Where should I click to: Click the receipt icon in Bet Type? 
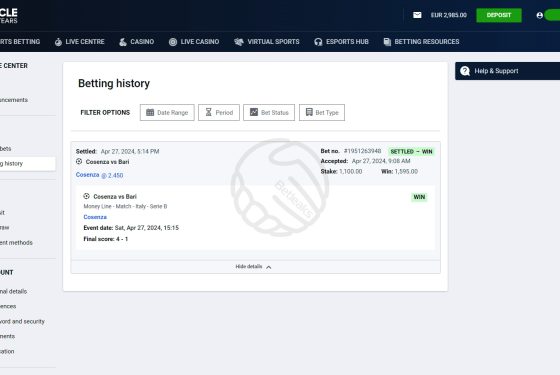click(x=309, y=112)
